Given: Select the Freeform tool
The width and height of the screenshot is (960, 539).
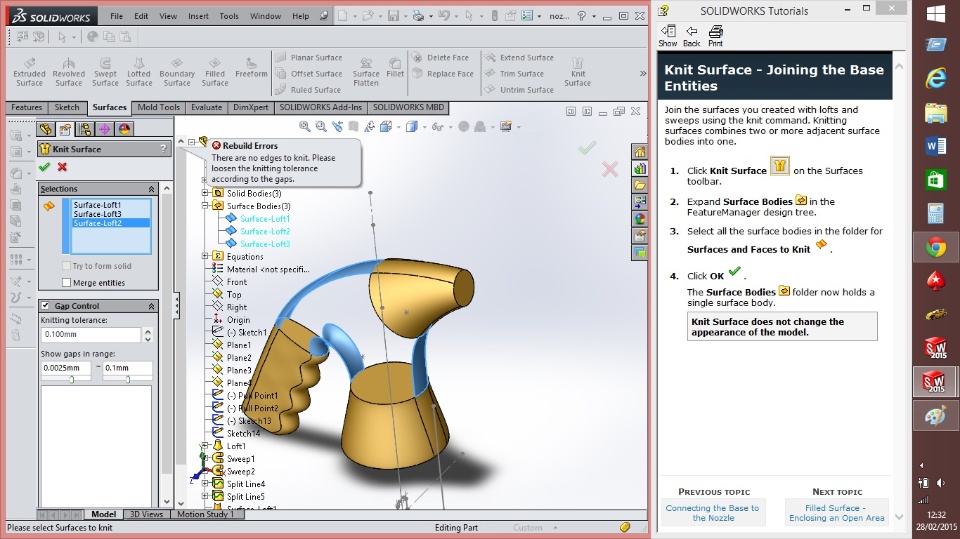Looking at the screenshot, I should pos(251,68).
